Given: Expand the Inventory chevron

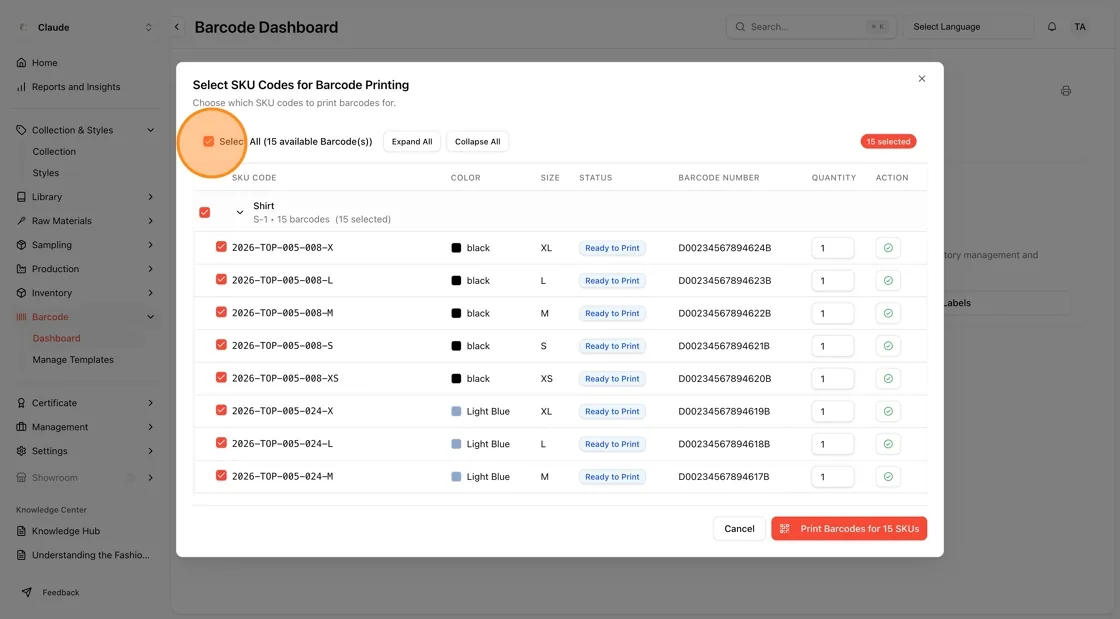Looking at the screenshot, I should (151, 293).
